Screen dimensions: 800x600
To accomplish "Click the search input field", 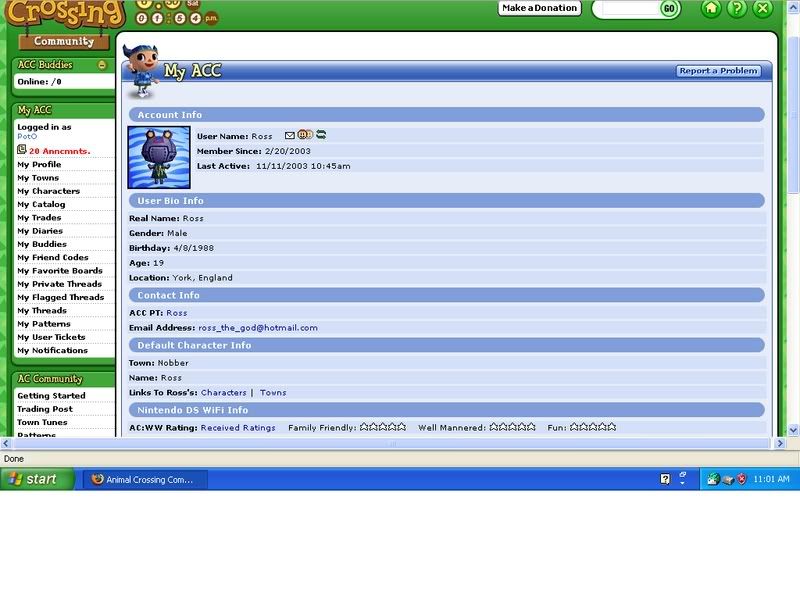I will (x=626, y=8).
